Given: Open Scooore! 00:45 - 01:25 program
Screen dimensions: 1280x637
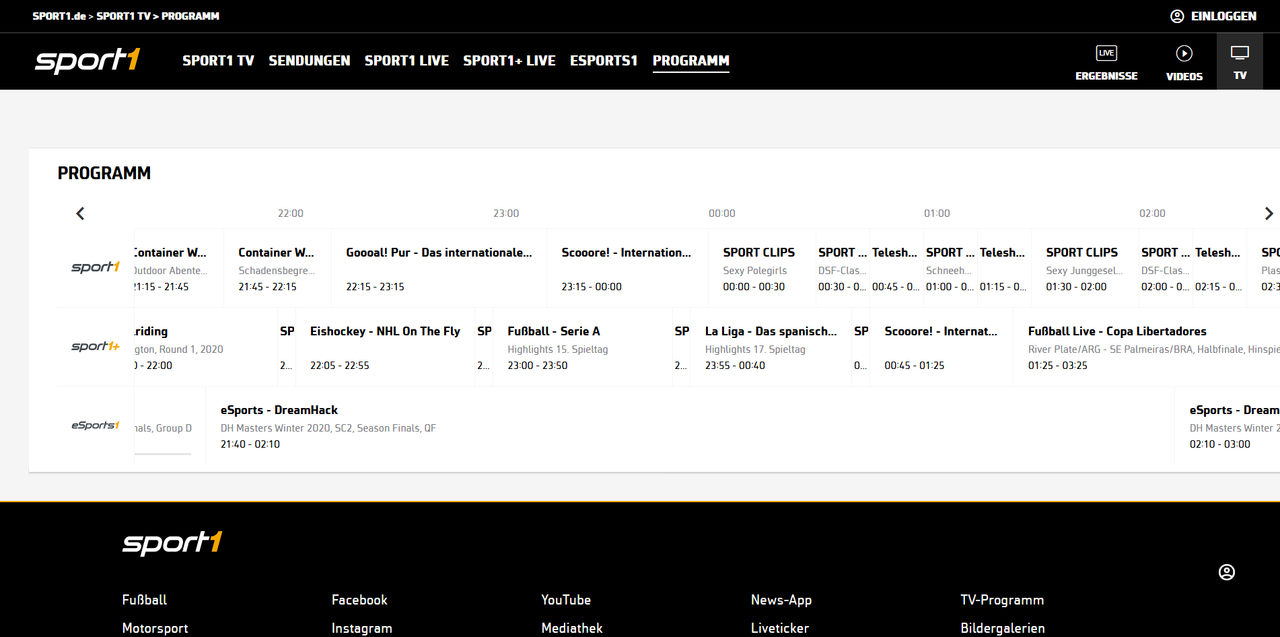Looking at the screenshot, I should pyautogui.click(x=941, y=347).
